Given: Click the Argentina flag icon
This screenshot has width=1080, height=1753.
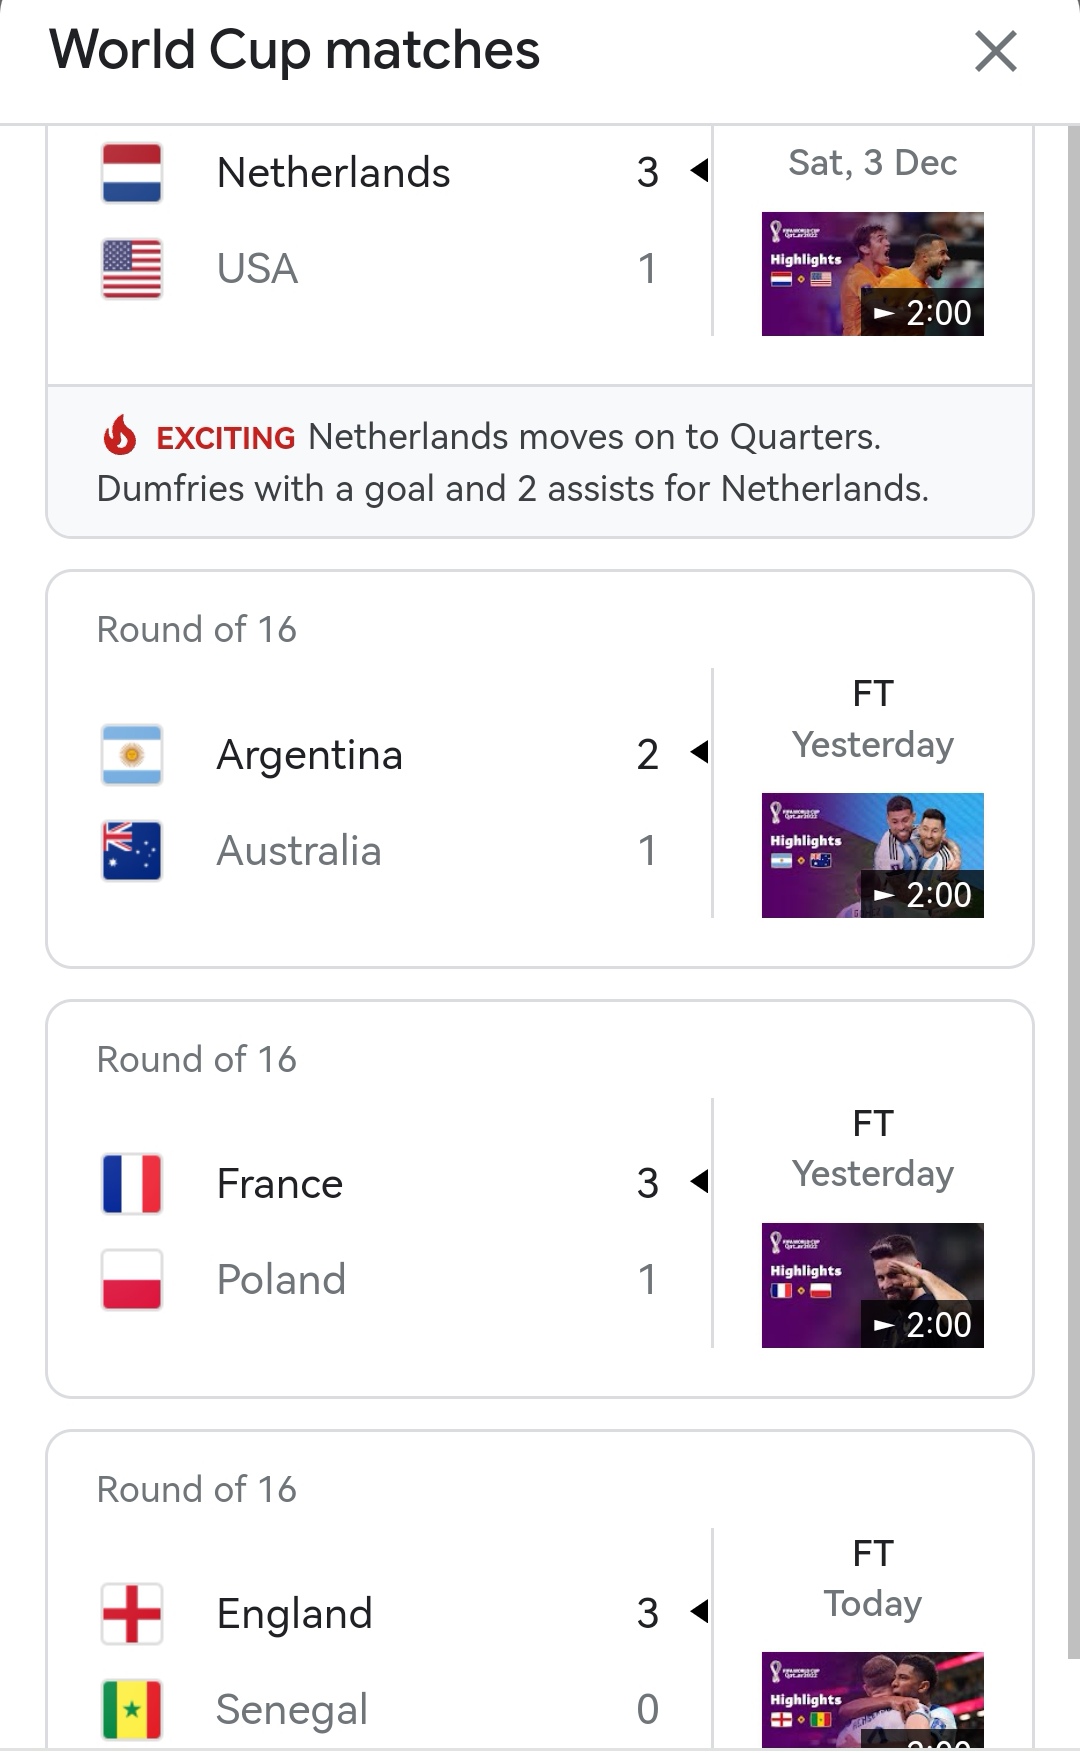Looking at the screenshot, I should pyautogui.click(x=132, y=755).
